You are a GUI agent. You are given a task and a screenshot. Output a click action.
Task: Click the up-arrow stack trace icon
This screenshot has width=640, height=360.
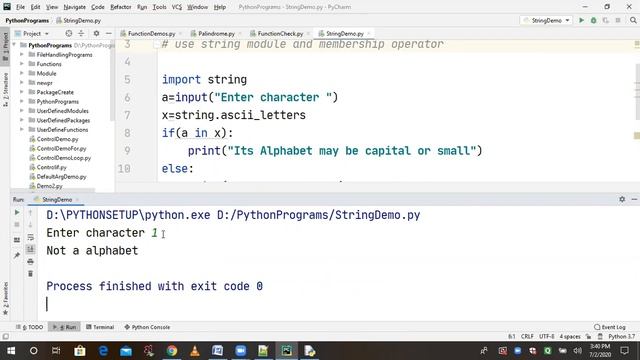click(30, 212)
